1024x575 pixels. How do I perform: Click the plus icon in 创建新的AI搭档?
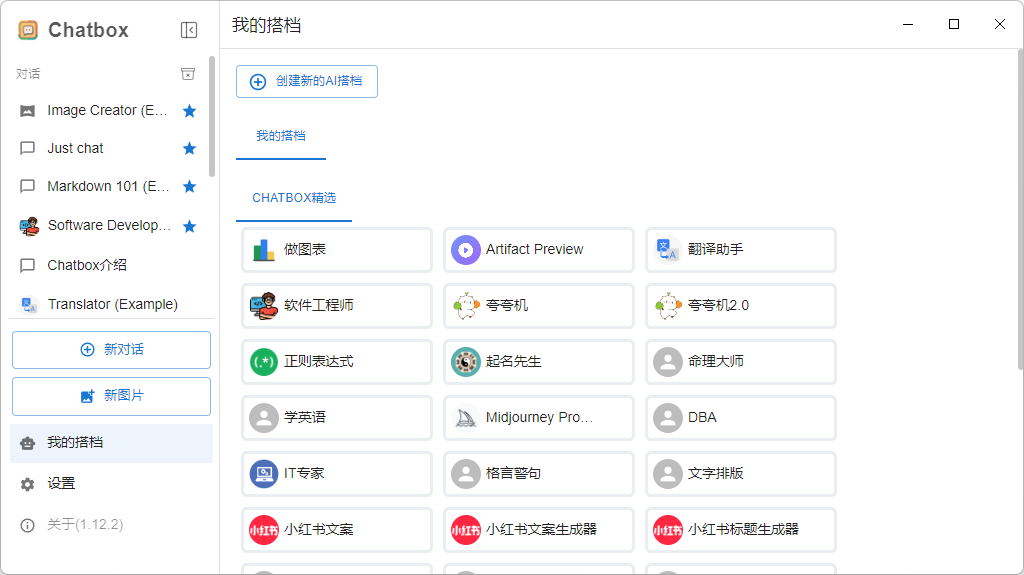tap(258, 82)
